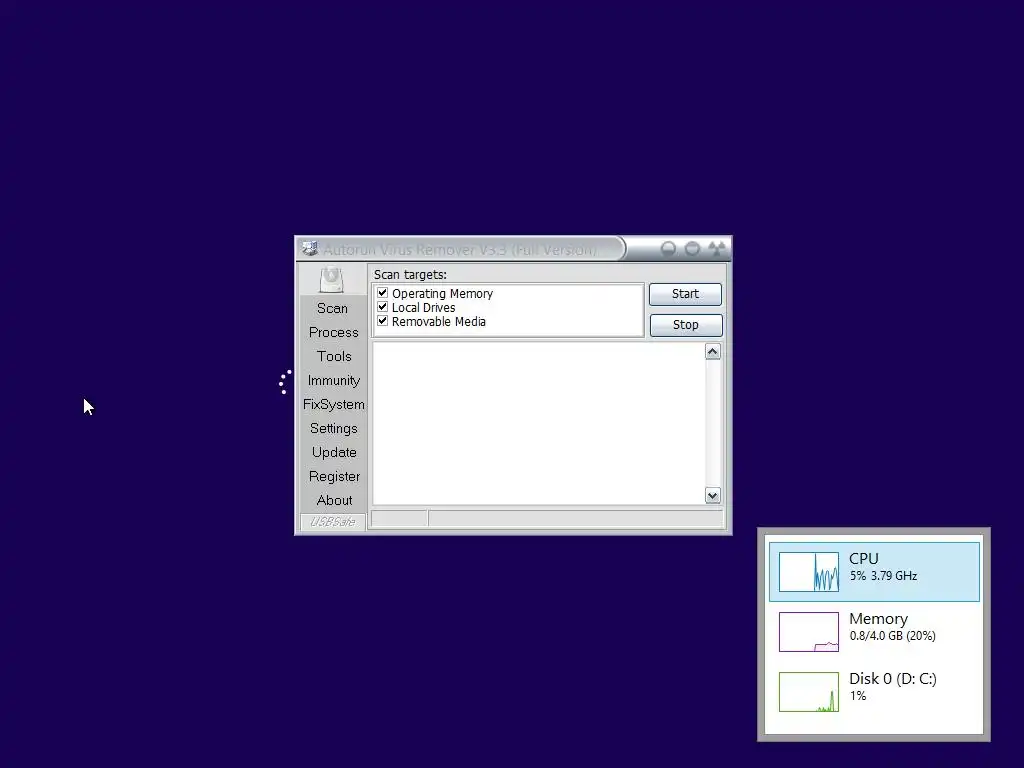Disable Removable Media scanning

coord(383,321)
